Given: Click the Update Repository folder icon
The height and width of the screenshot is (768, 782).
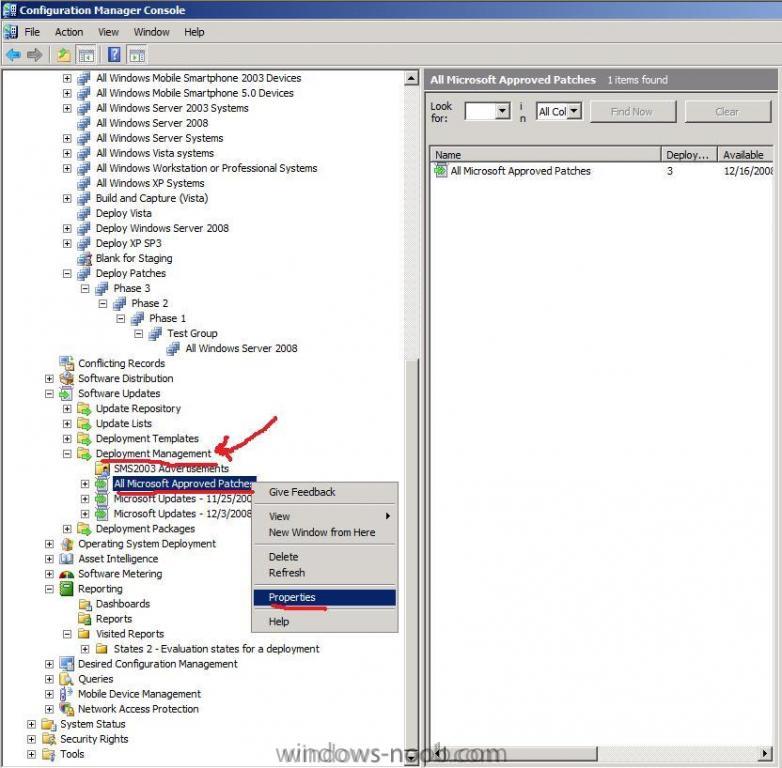Looking at the screenshot, I should point(84,408).
